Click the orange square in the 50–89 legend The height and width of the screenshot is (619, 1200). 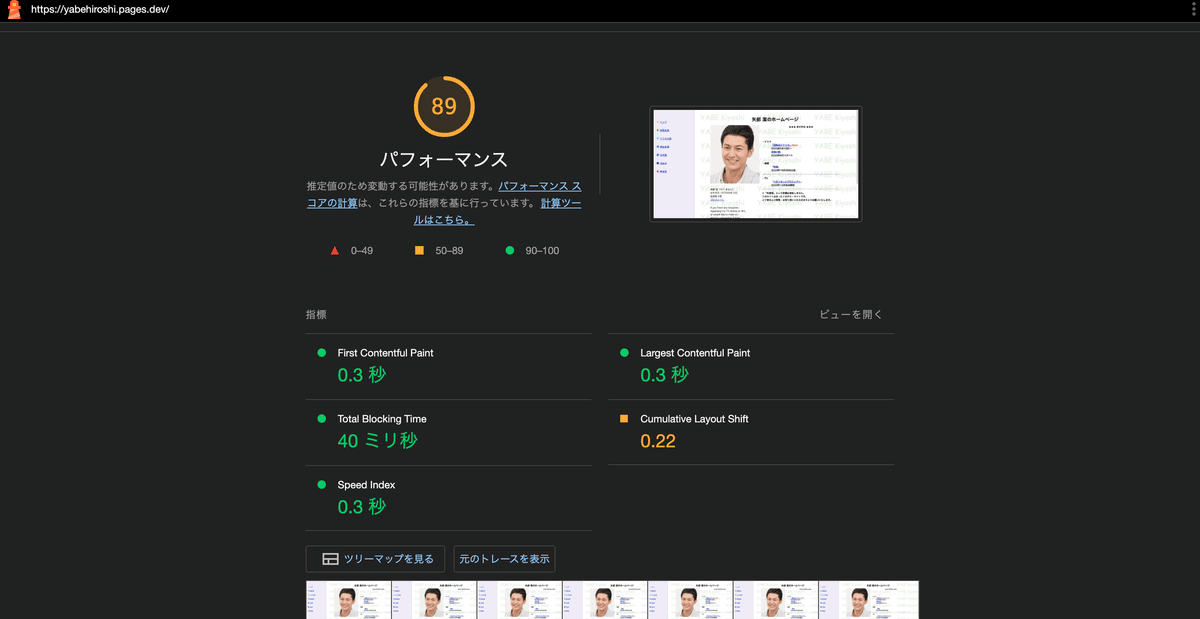click(x=420, y=250)
